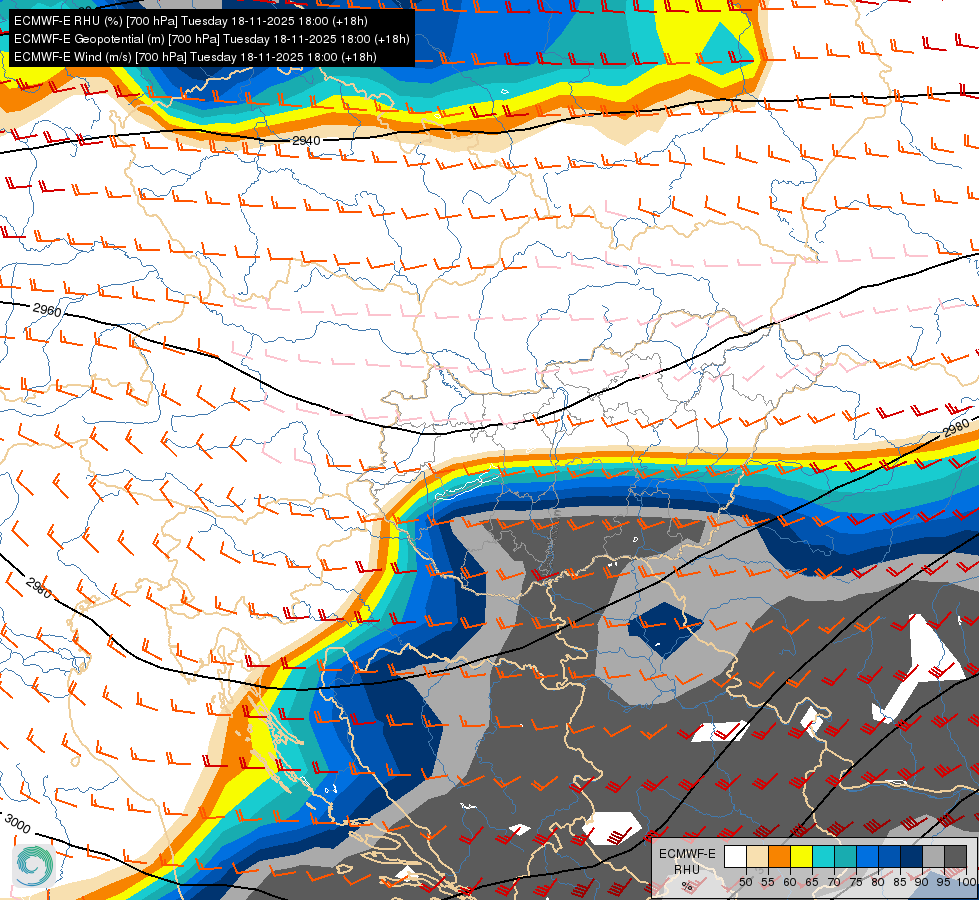
Task: Click the 95 legend tick value
Action: (943, 882)
